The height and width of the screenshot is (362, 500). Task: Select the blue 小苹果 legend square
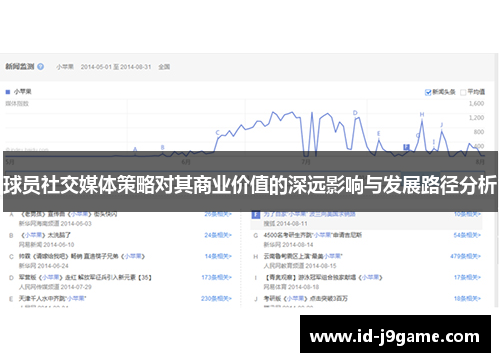(8, 92)
